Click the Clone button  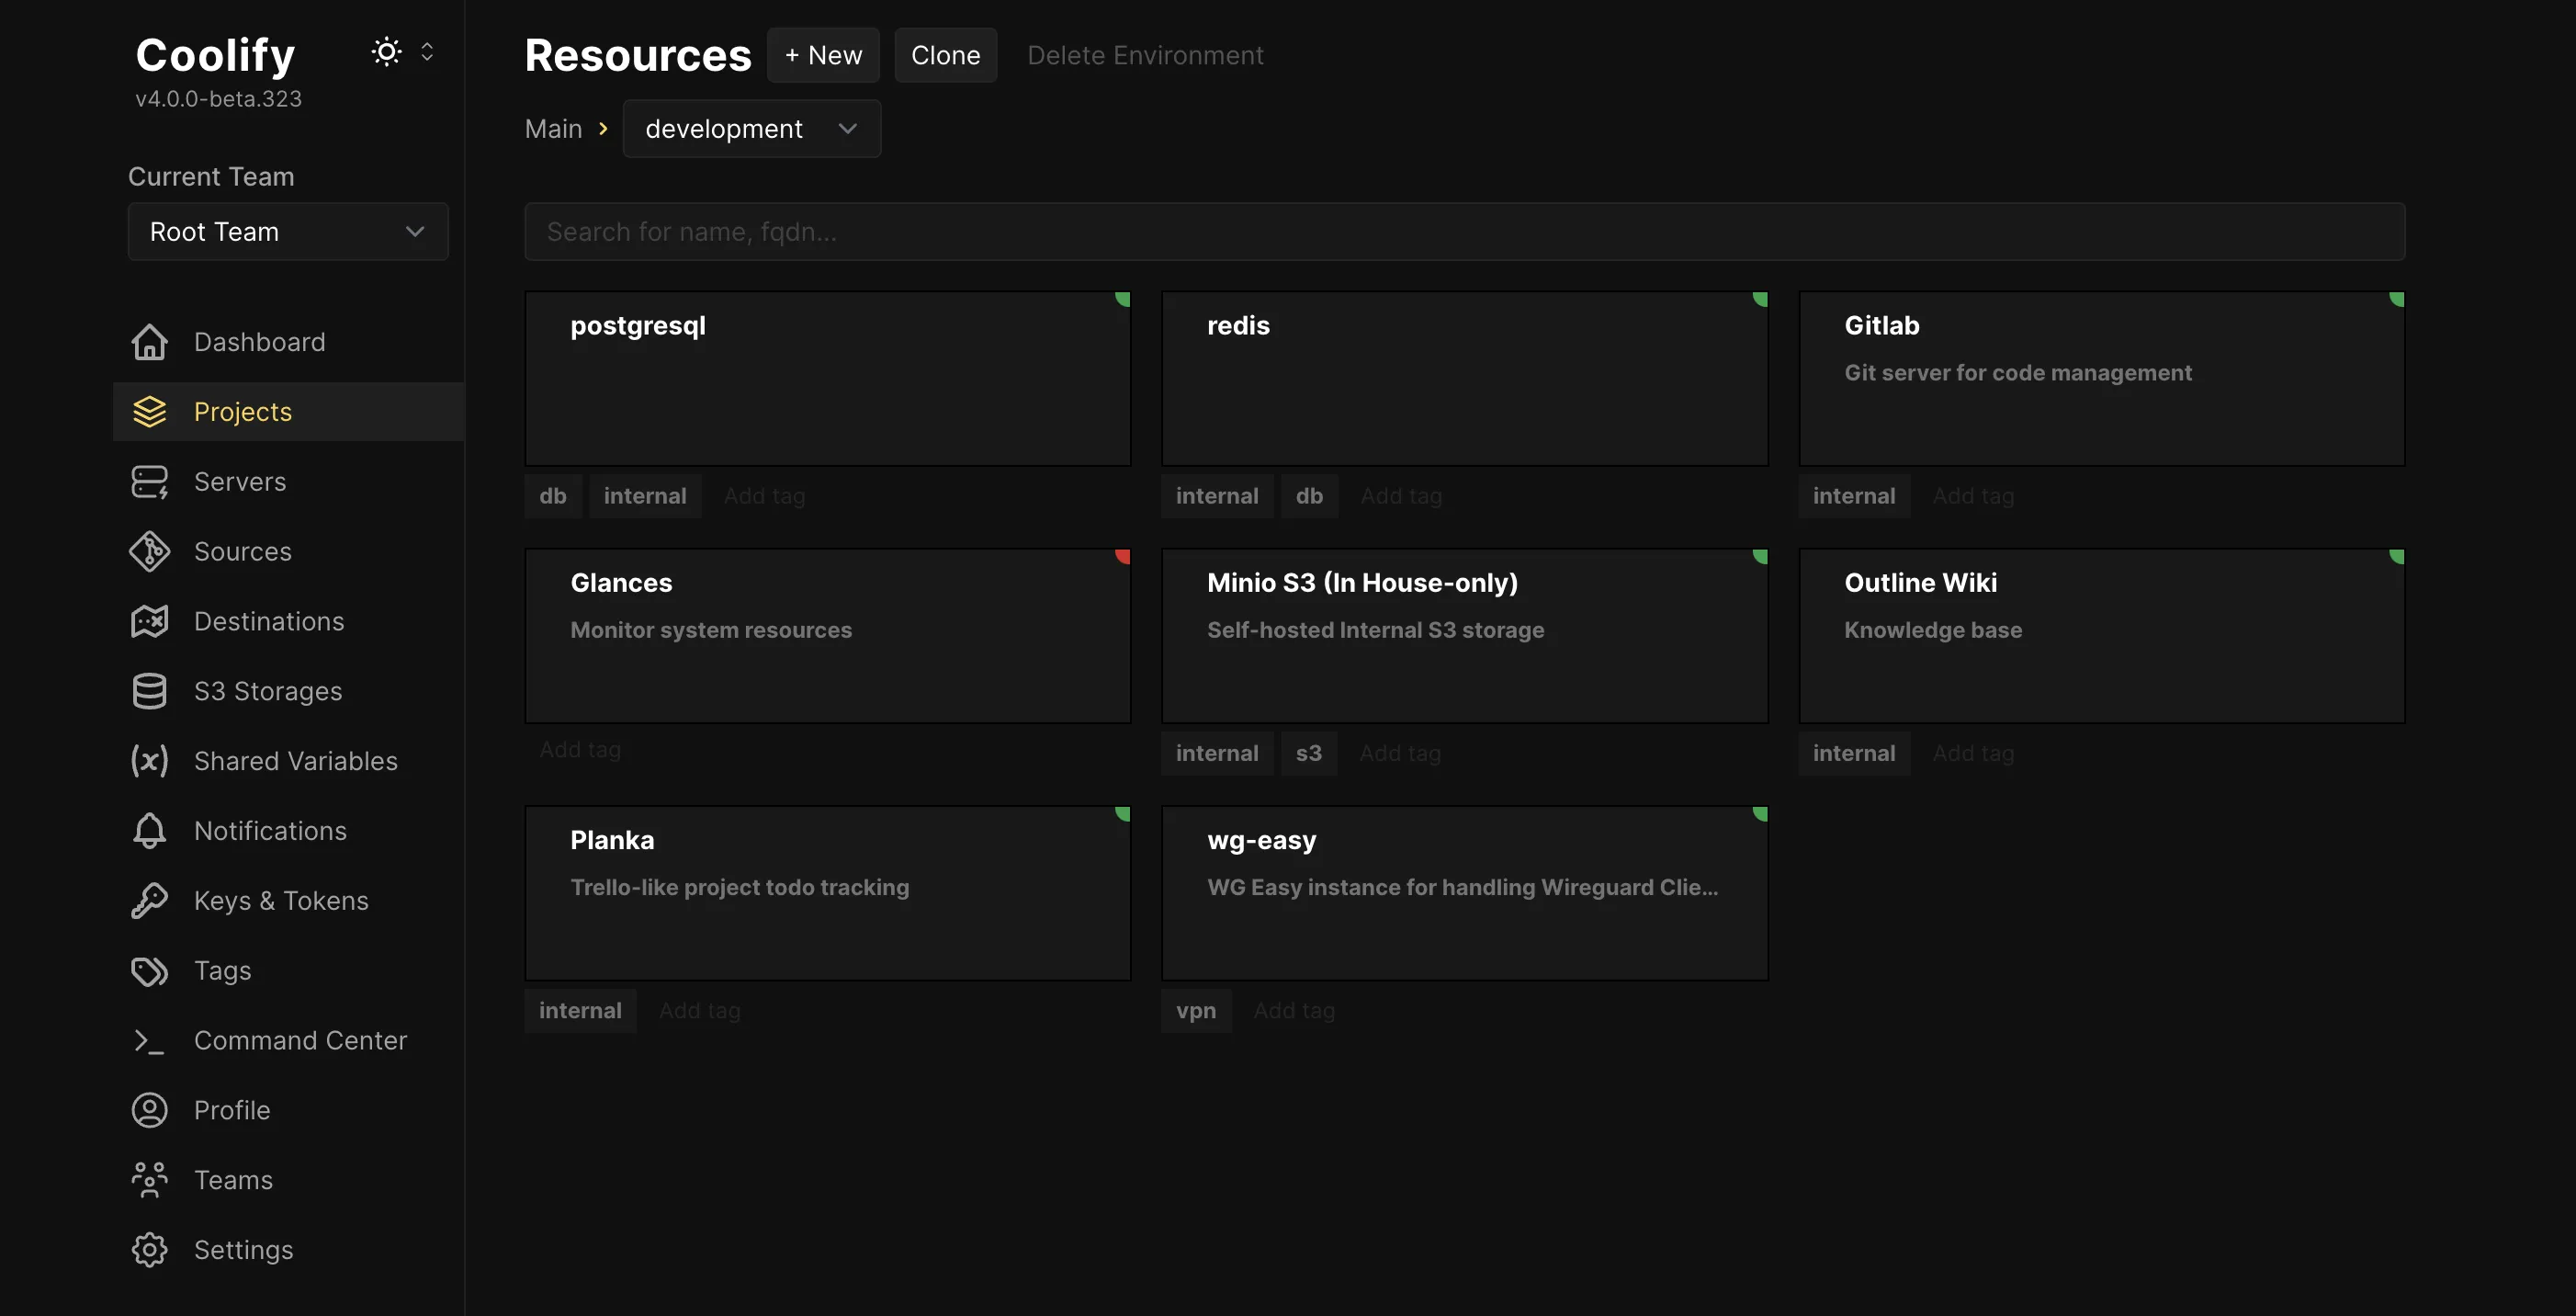click(x=945, y=55)
